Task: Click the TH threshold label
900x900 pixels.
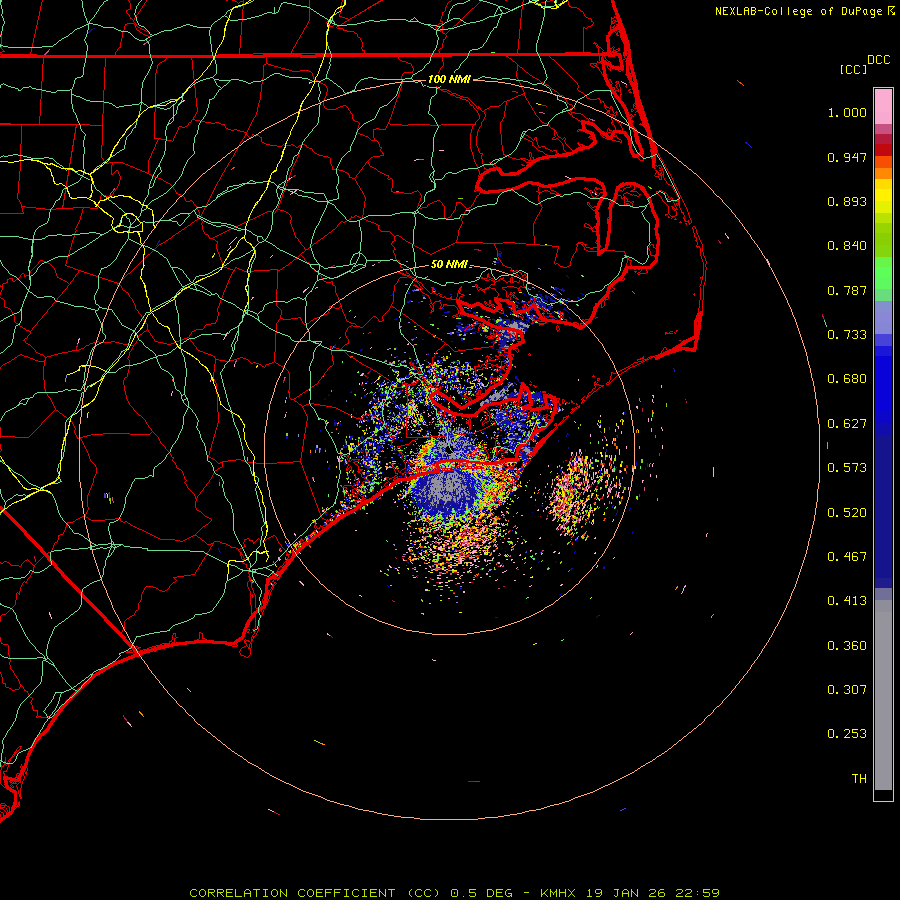Action: tap(859, 779)
